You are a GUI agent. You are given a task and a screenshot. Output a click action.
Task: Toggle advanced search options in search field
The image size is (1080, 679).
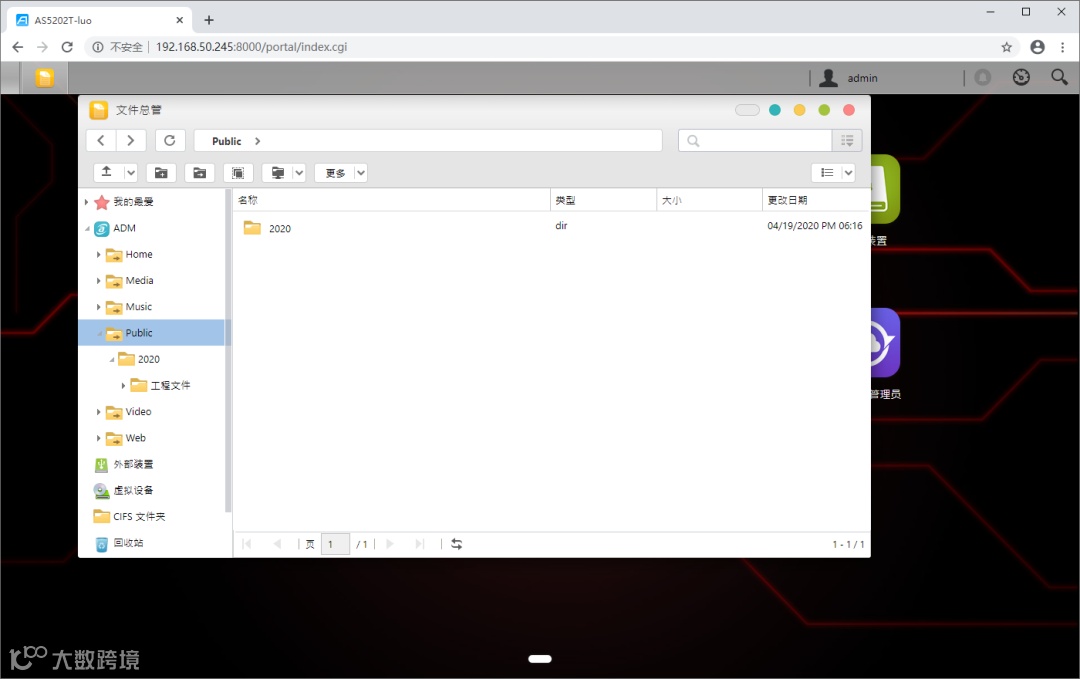coord(846,140)
